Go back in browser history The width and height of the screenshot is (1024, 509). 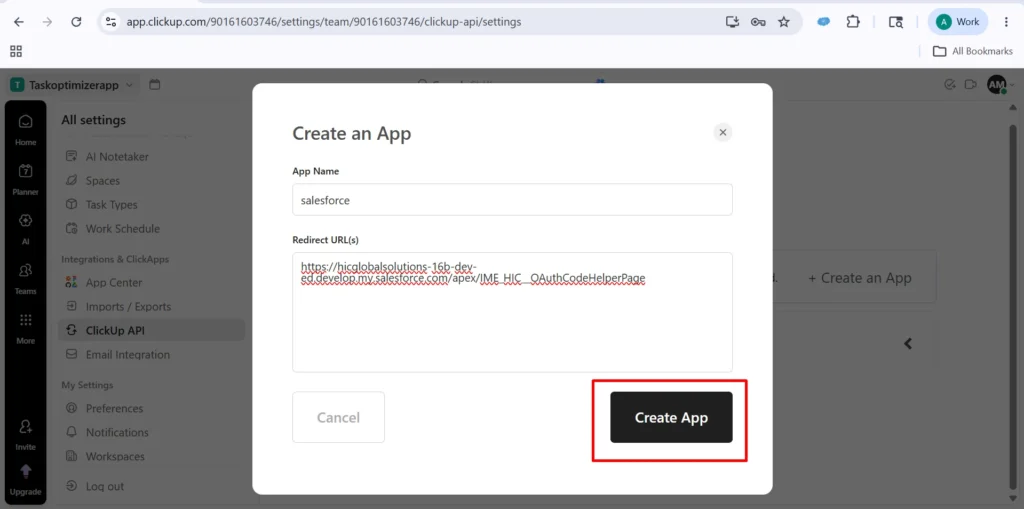[x=18, y=22]
